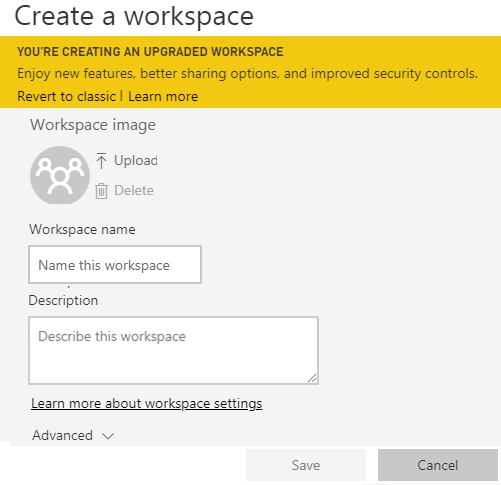Image resolution: width=501 pixels, height=485 pixels.
Task: Click the Advanced chevron arrow
Action: (x=108, y=436)
